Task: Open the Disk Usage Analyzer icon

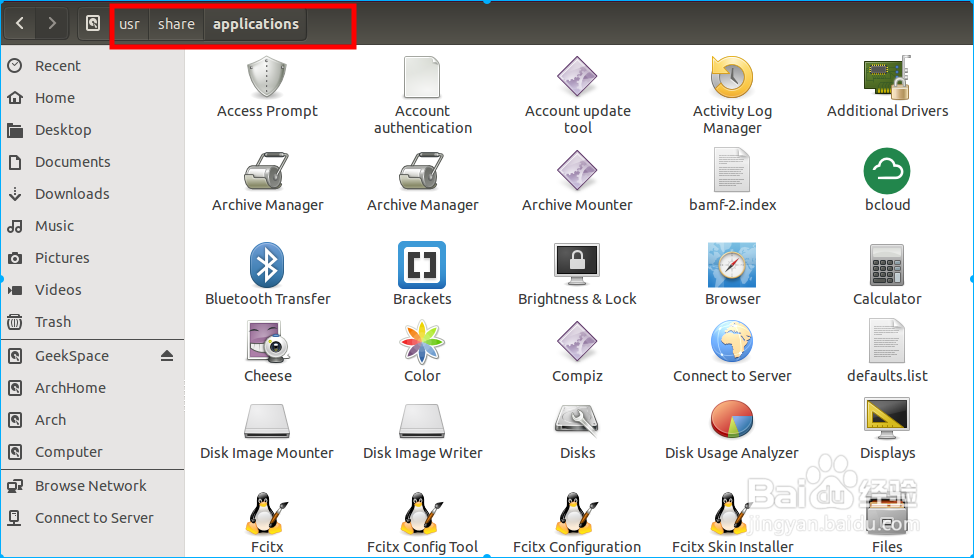Action: coord(732,419)
